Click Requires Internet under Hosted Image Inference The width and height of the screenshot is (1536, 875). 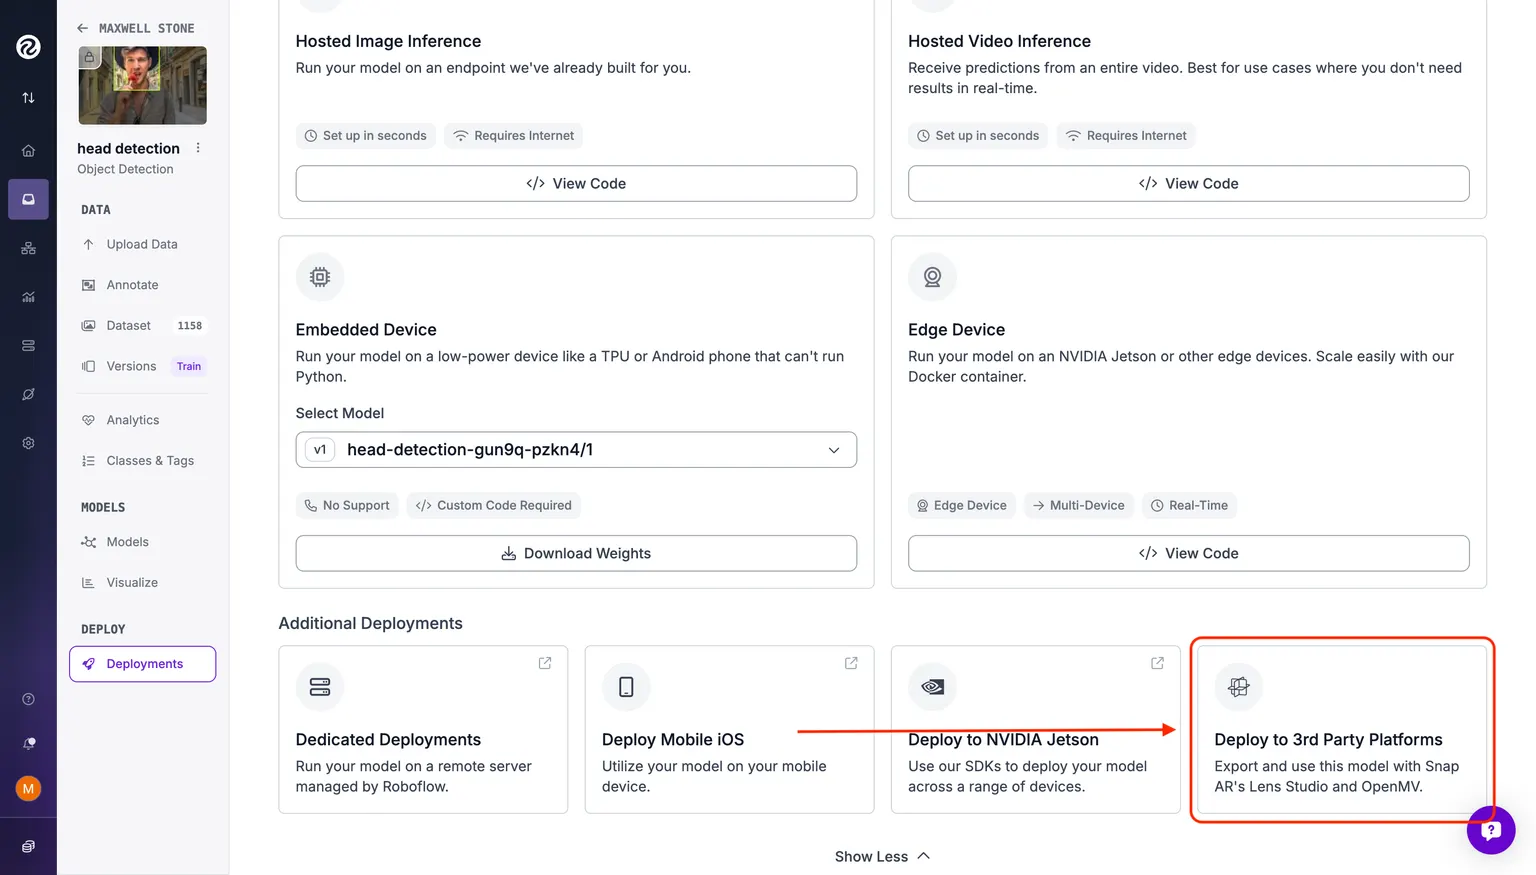(514, 136)
